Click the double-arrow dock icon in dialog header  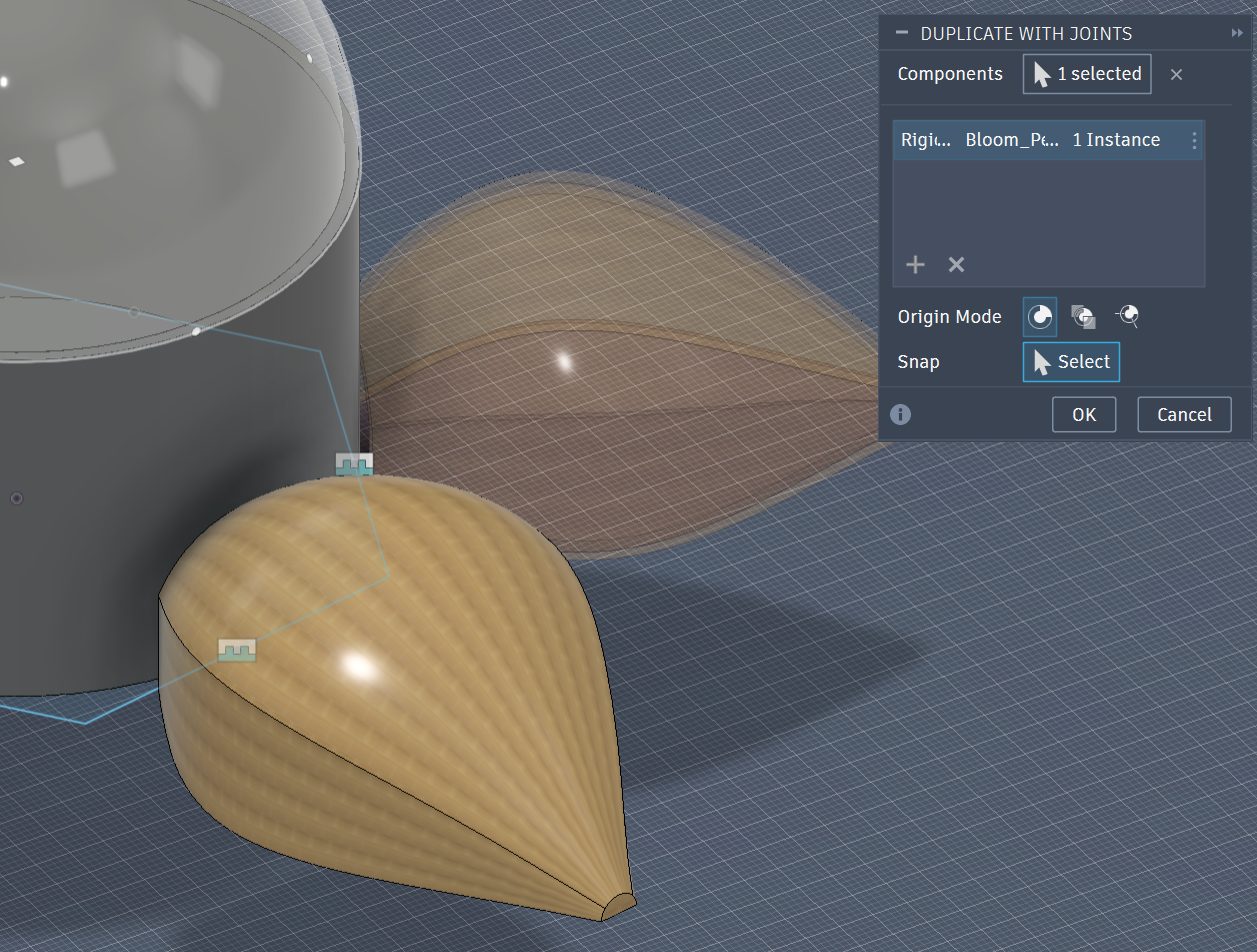pyautogui.click(x=1237, y=33)
